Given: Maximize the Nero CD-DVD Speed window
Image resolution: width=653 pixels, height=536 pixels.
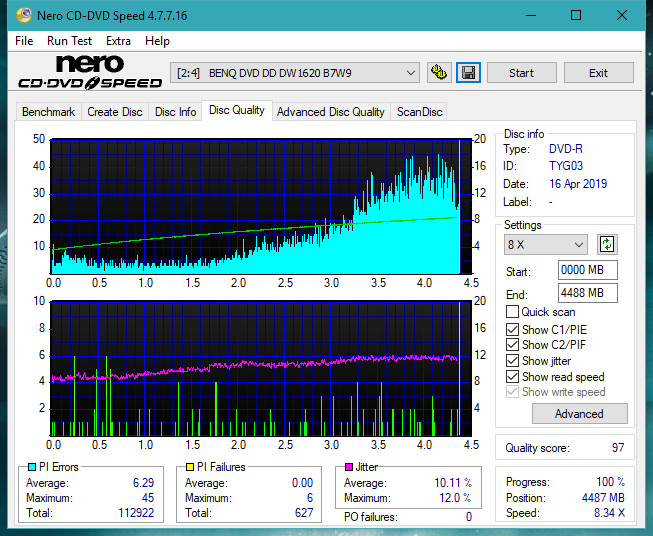Looking at the screenshot, I should coord(576,15).
